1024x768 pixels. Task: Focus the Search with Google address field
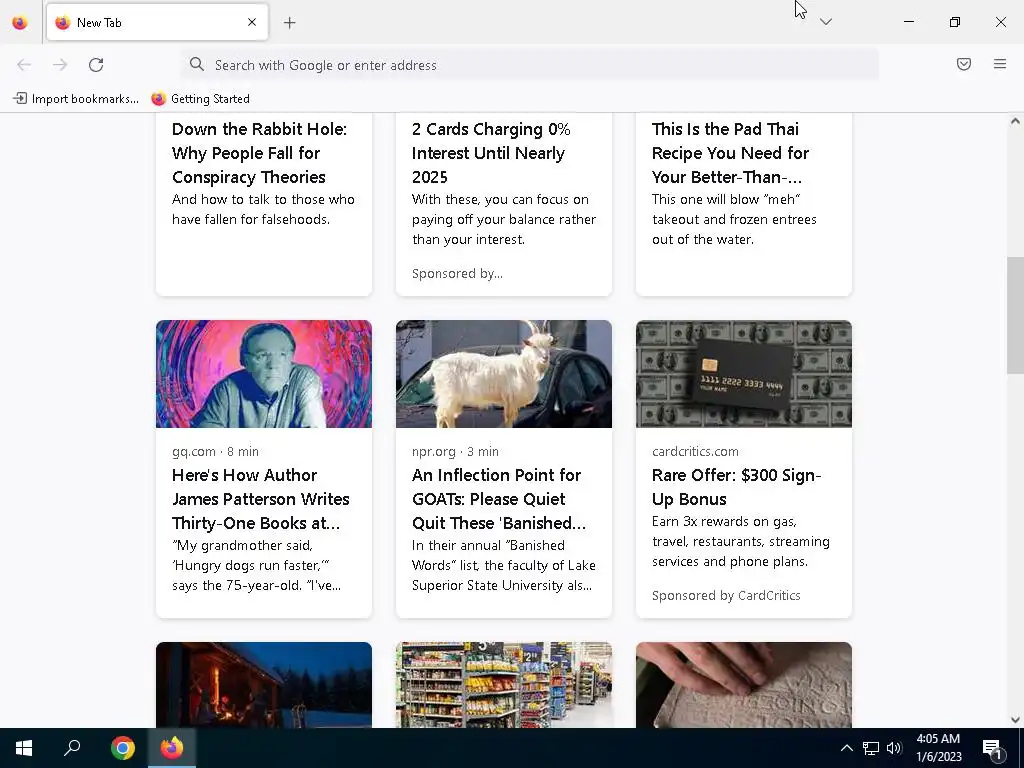point(530,65)
